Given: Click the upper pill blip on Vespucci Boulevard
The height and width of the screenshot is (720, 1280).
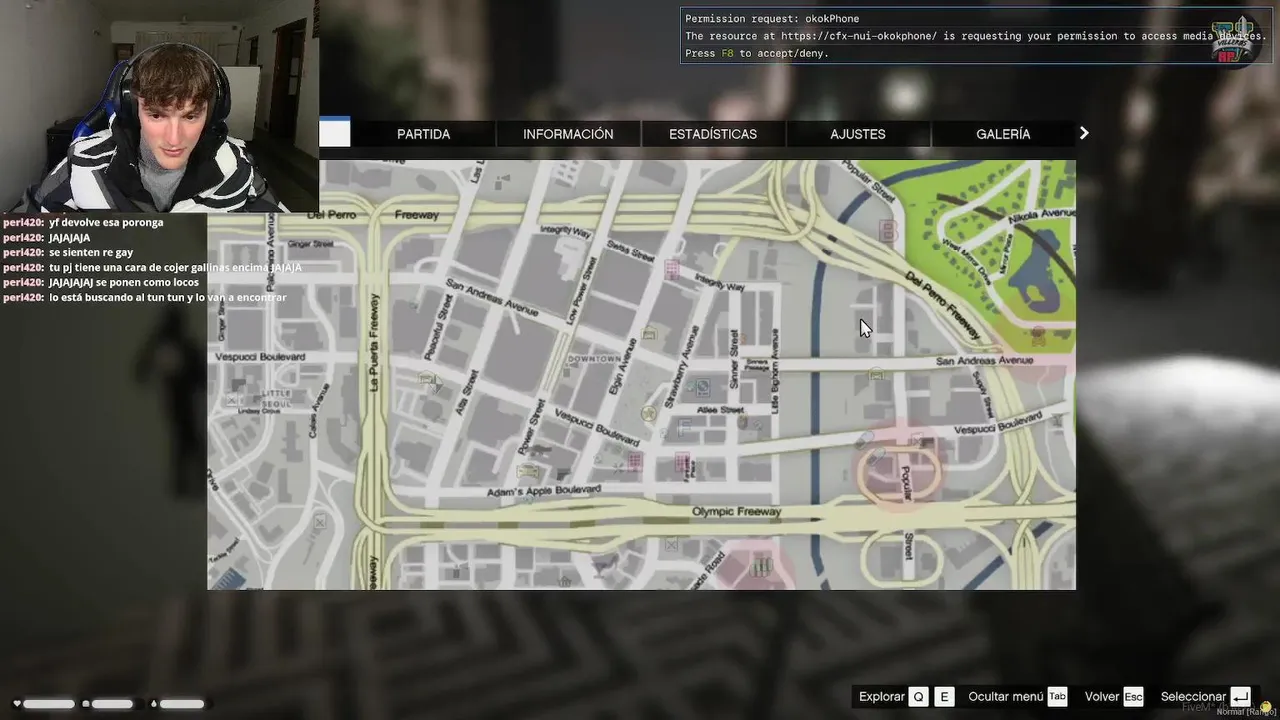Looking at the screenshot, I should [x=865, y=439].
